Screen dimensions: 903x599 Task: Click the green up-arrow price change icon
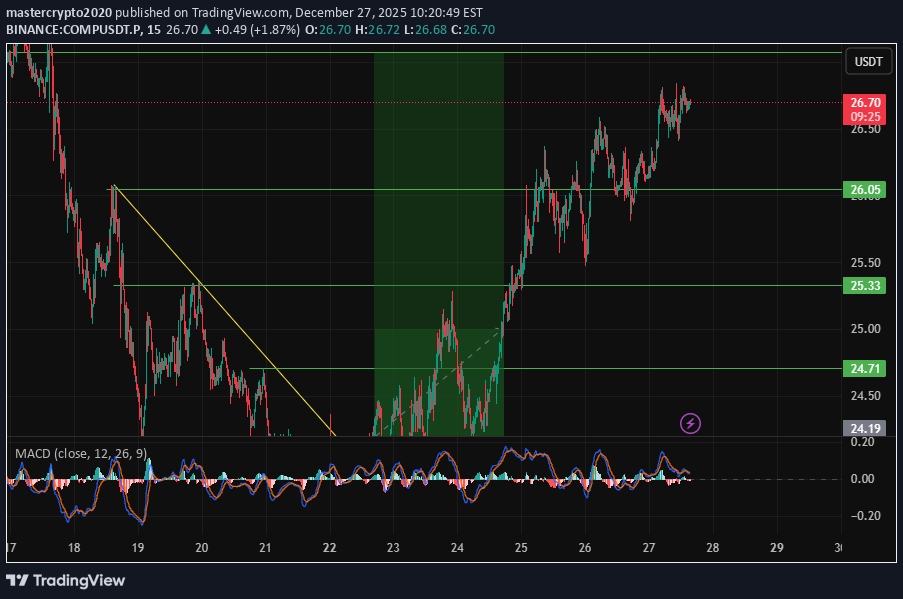(206, 30)
